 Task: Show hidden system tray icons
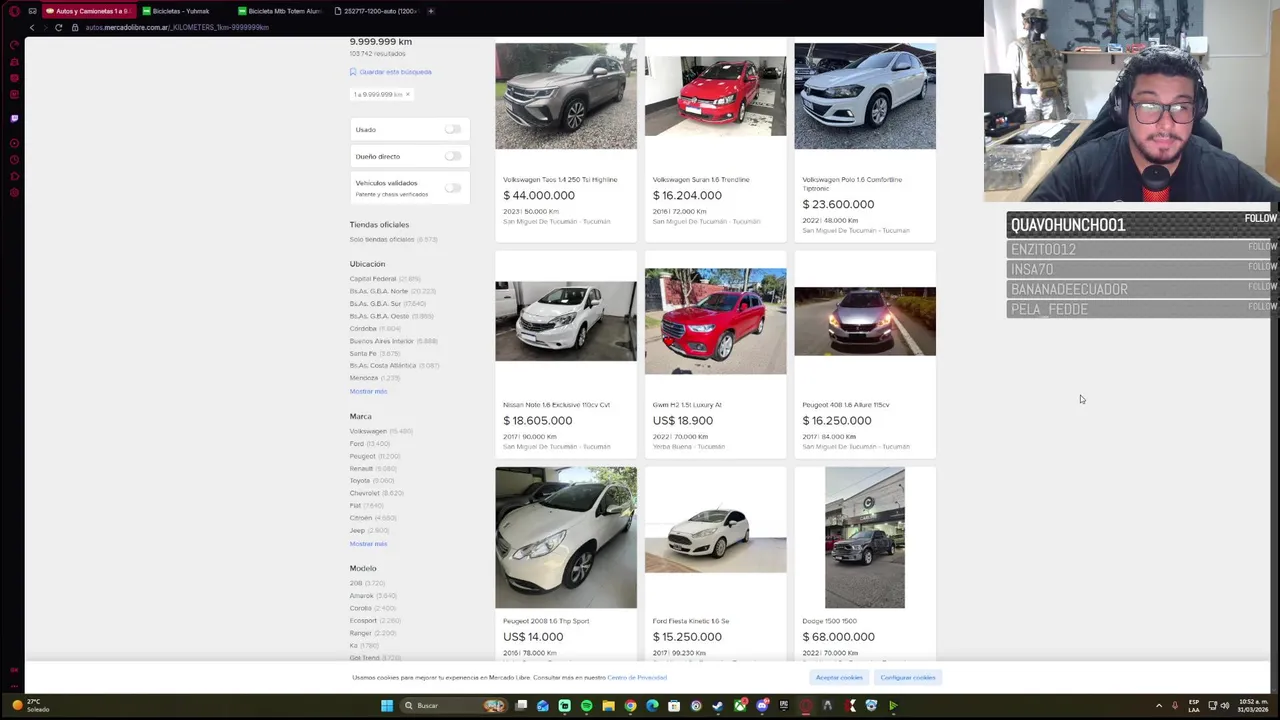pyautogui.click(x=1159, y=706)
